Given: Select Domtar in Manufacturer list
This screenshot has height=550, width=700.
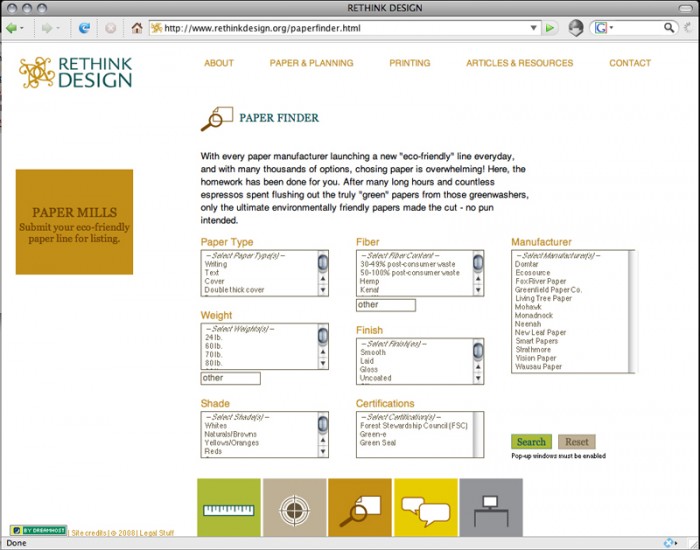Looking at the screenshot, I should (527, 264).
